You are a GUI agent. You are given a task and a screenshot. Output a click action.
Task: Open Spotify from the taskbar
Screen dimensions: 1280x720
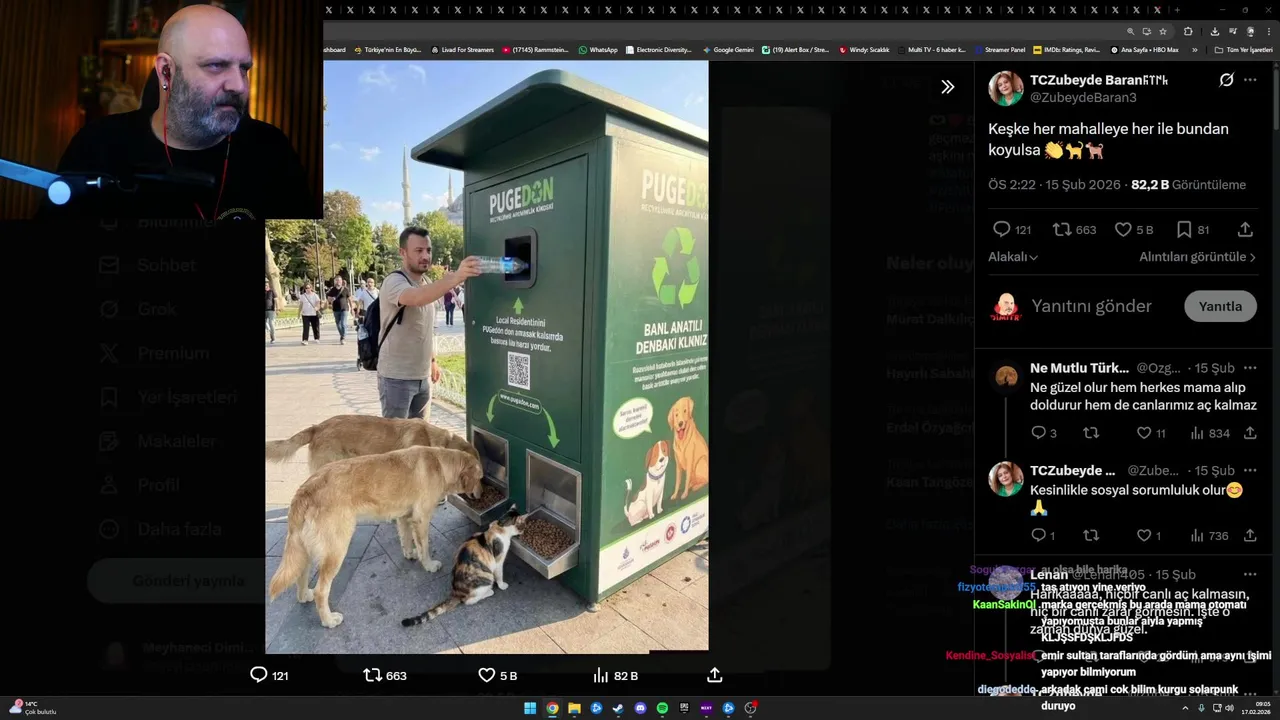pyautogui.click(x=662, y=708)
